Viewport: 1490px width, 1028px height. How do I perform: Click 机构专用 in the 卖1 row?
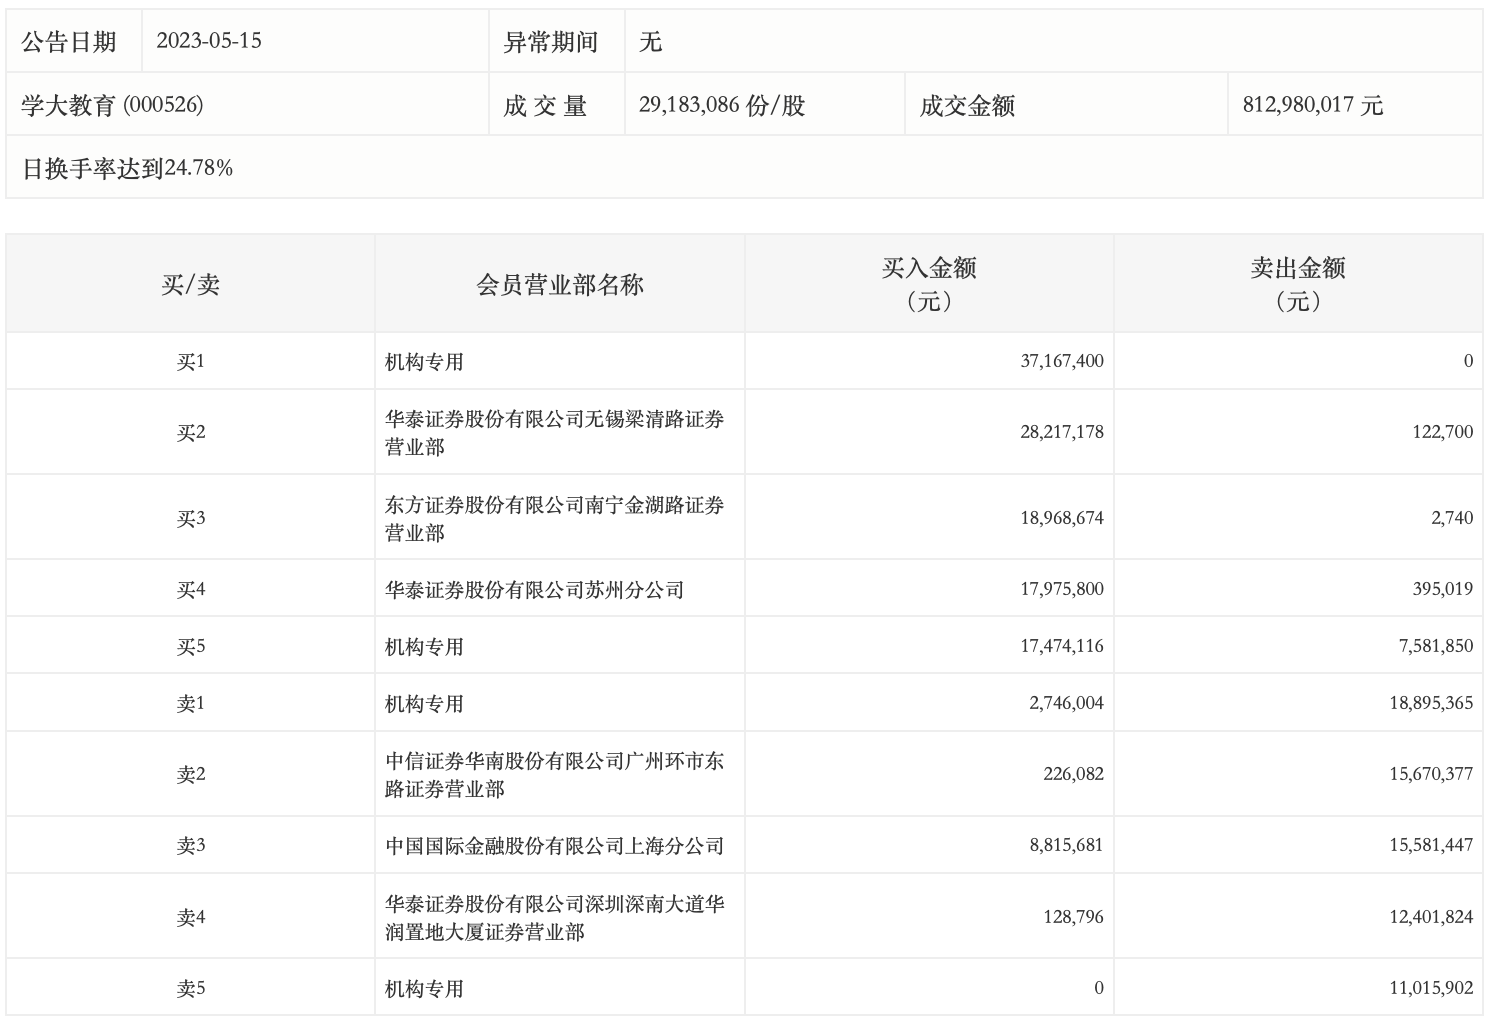[x=425, y=704]
